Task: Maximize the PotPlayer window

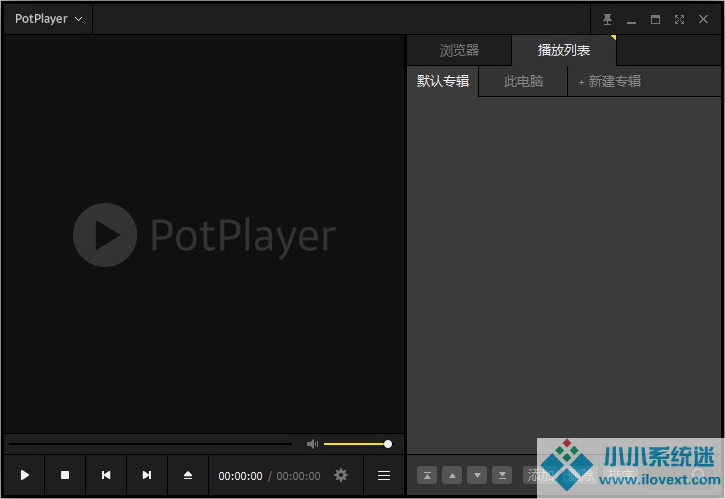Action: (x=655, y=19)
